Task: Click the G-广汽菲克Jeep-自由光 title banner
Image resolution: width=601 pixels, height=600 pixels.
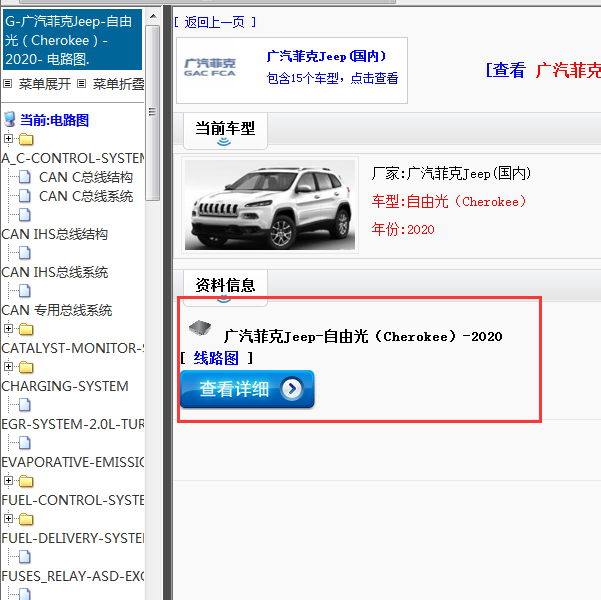Action: [x=72, y=40]
